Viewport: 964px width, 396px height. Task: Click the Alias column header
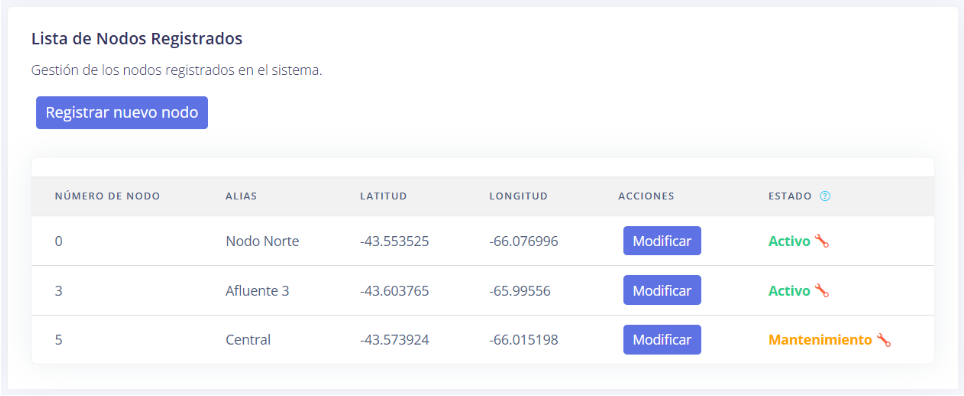[x=241, y=196]
